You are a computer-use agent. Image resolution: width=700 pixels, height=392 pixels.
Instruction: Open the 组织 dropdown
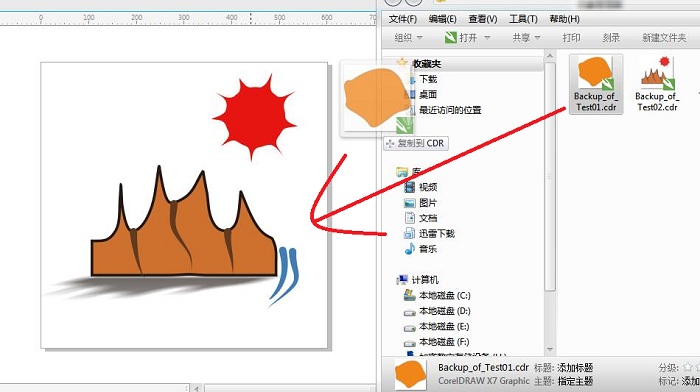(408, 38)
